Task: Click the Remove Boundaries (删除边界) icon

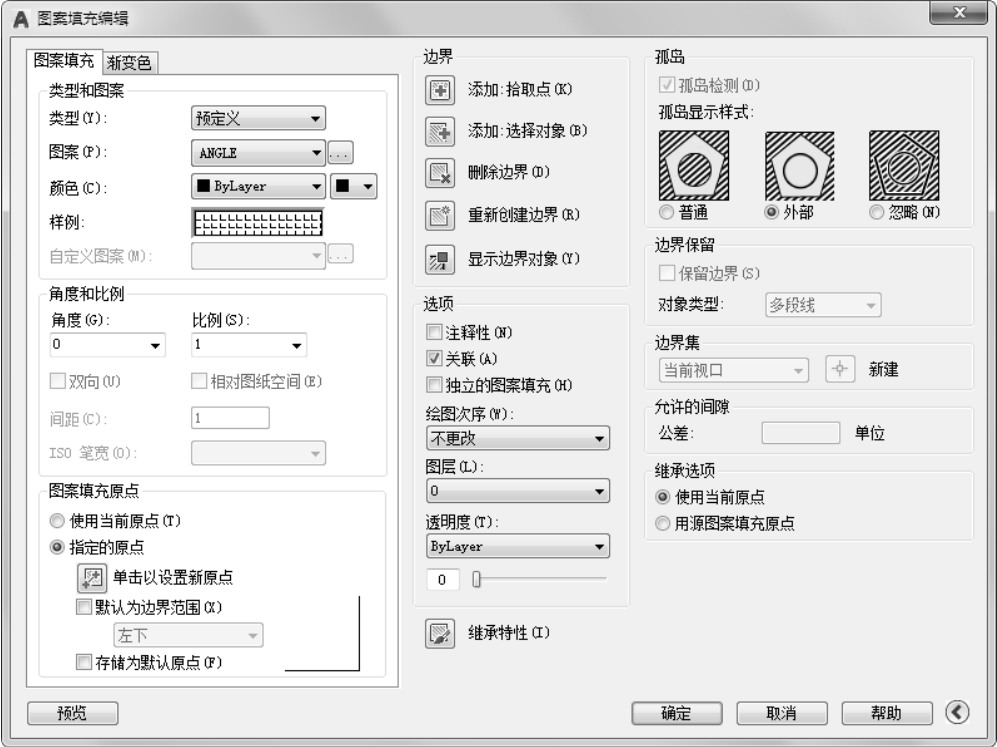Action: [439, 173]
